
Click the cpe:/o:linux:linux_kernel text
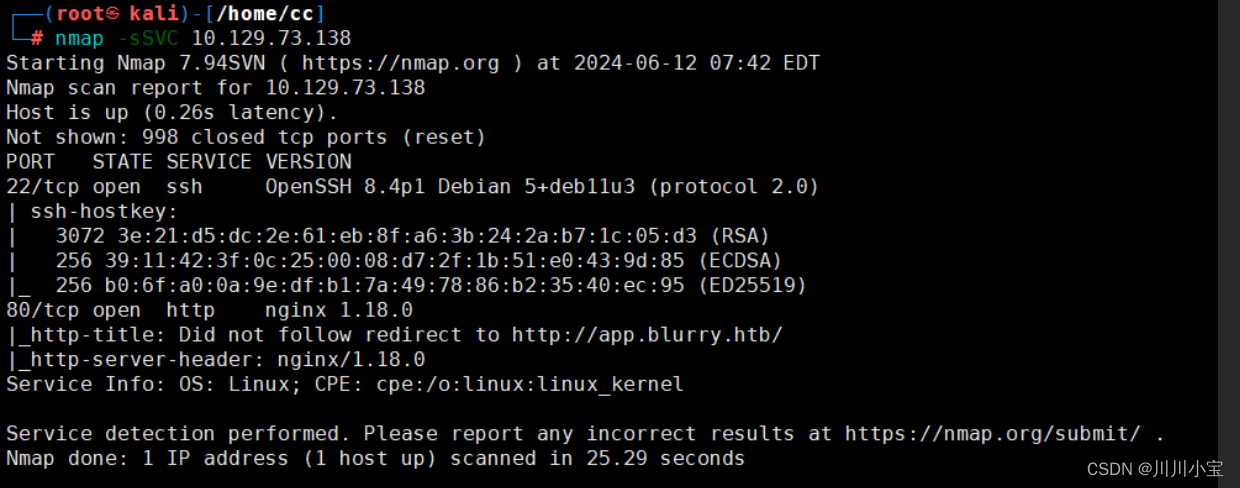pos(530,384)
